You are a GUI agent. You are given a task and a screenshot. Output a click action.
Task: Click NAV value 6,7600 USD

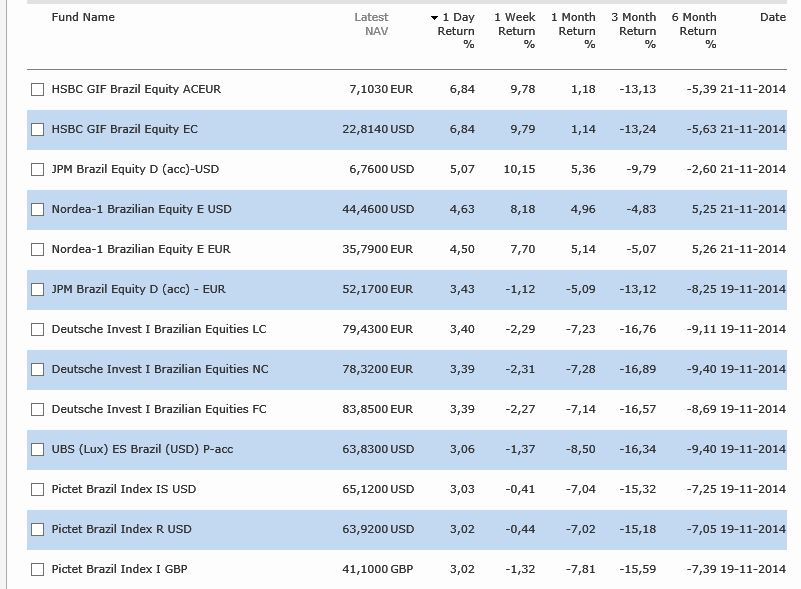382,169
